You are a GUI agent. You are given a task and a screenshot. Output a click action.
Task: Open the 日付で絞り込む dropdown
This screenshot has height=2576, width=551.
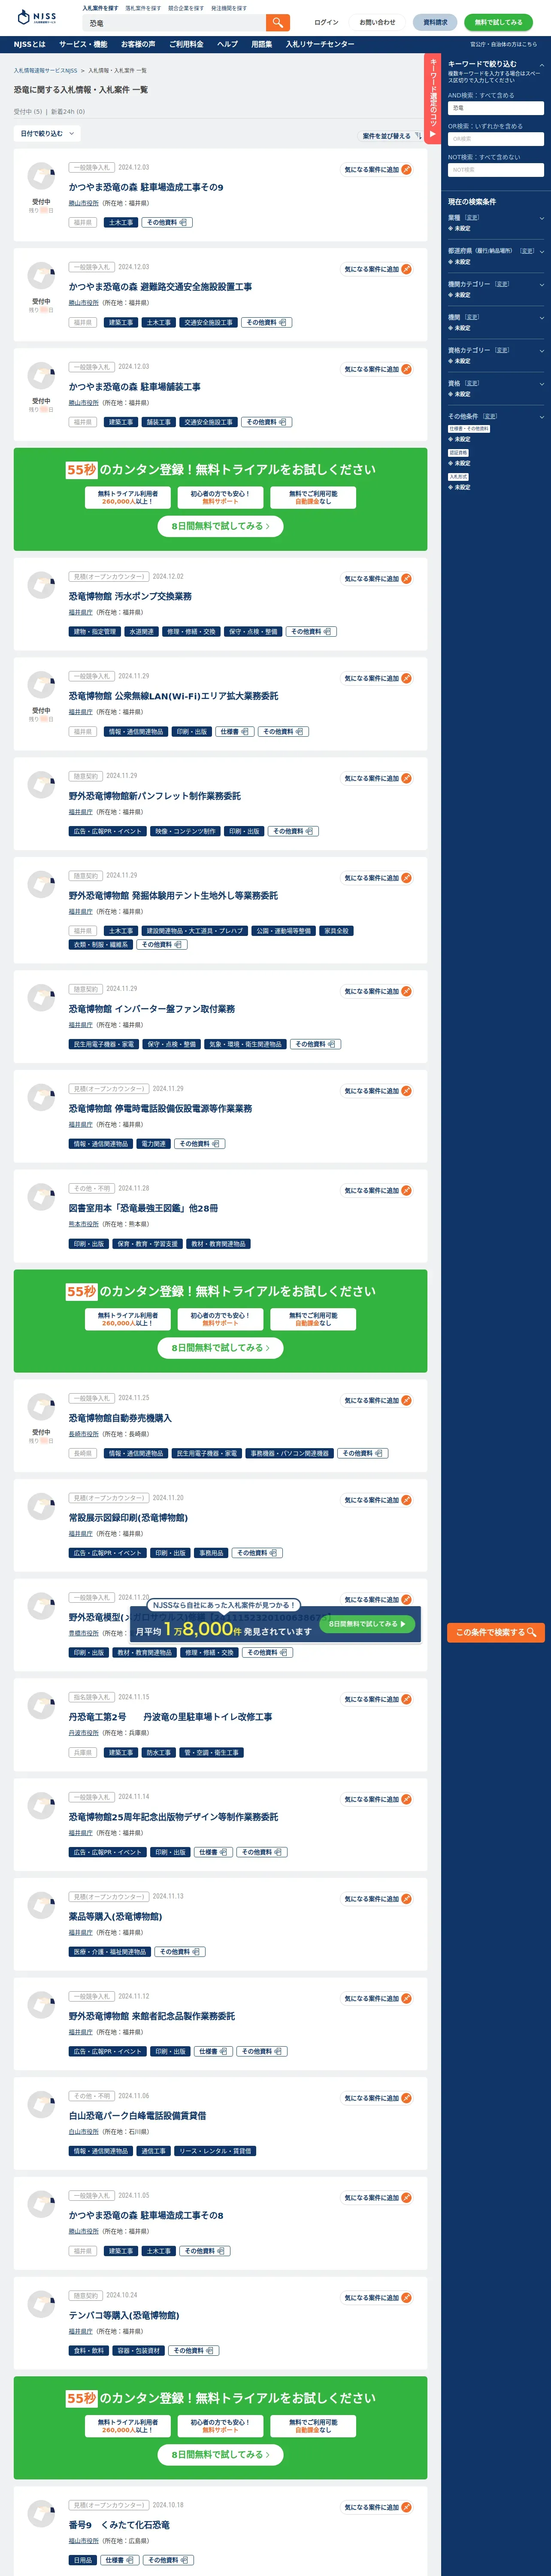[x=47, y=134]
